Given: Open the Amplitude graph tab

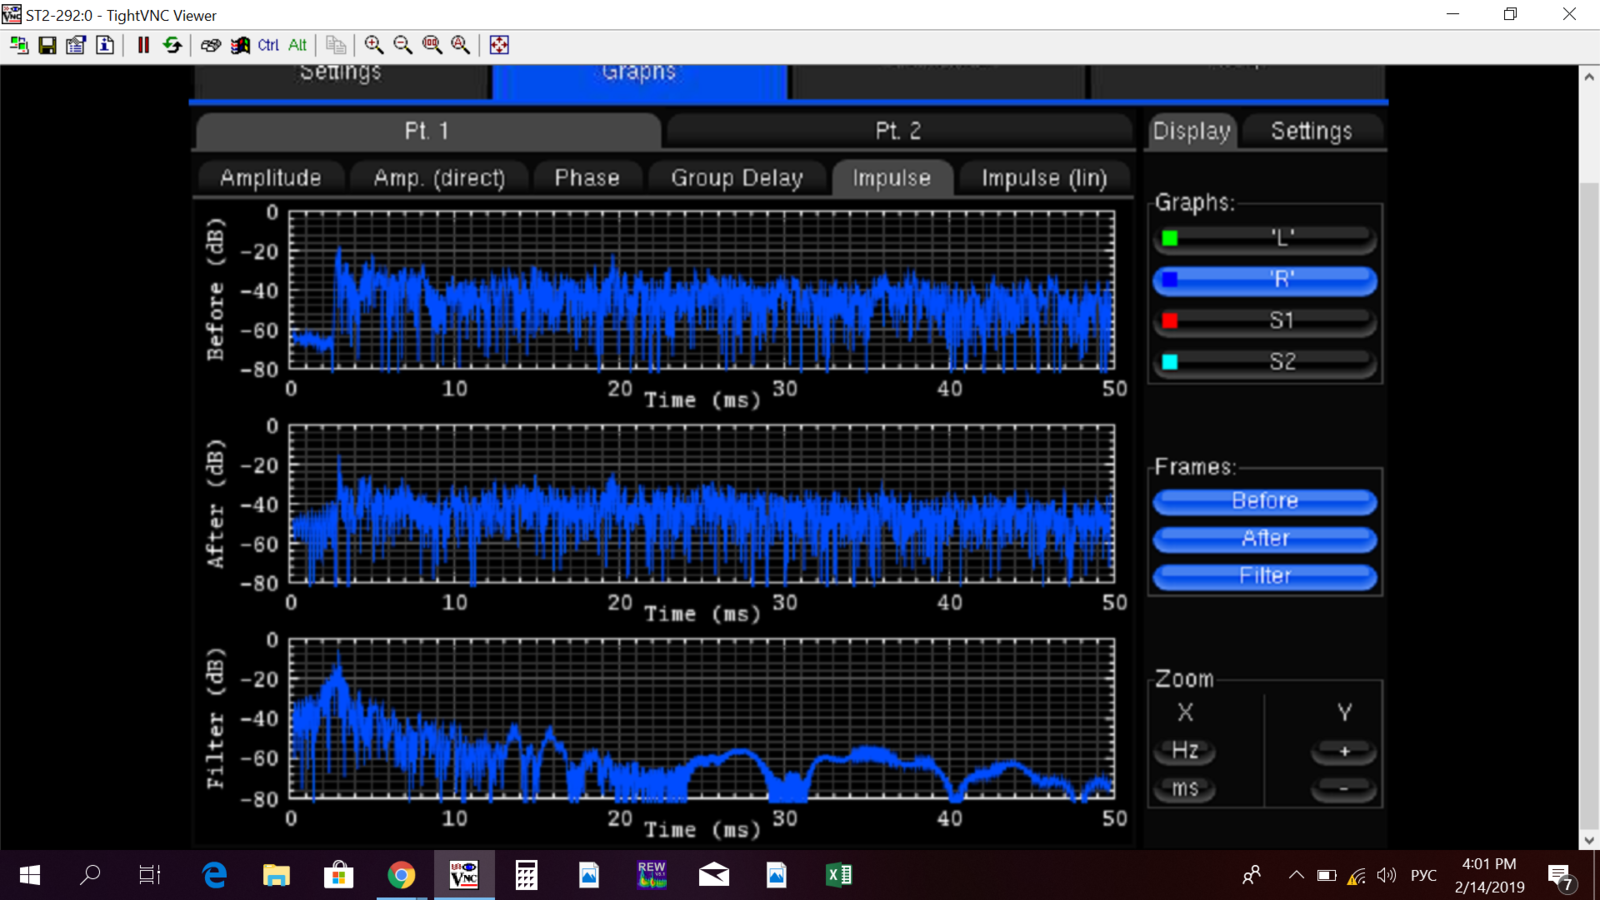Looking at the screenshot, I should pyautogui.click(x=271, y=178).
